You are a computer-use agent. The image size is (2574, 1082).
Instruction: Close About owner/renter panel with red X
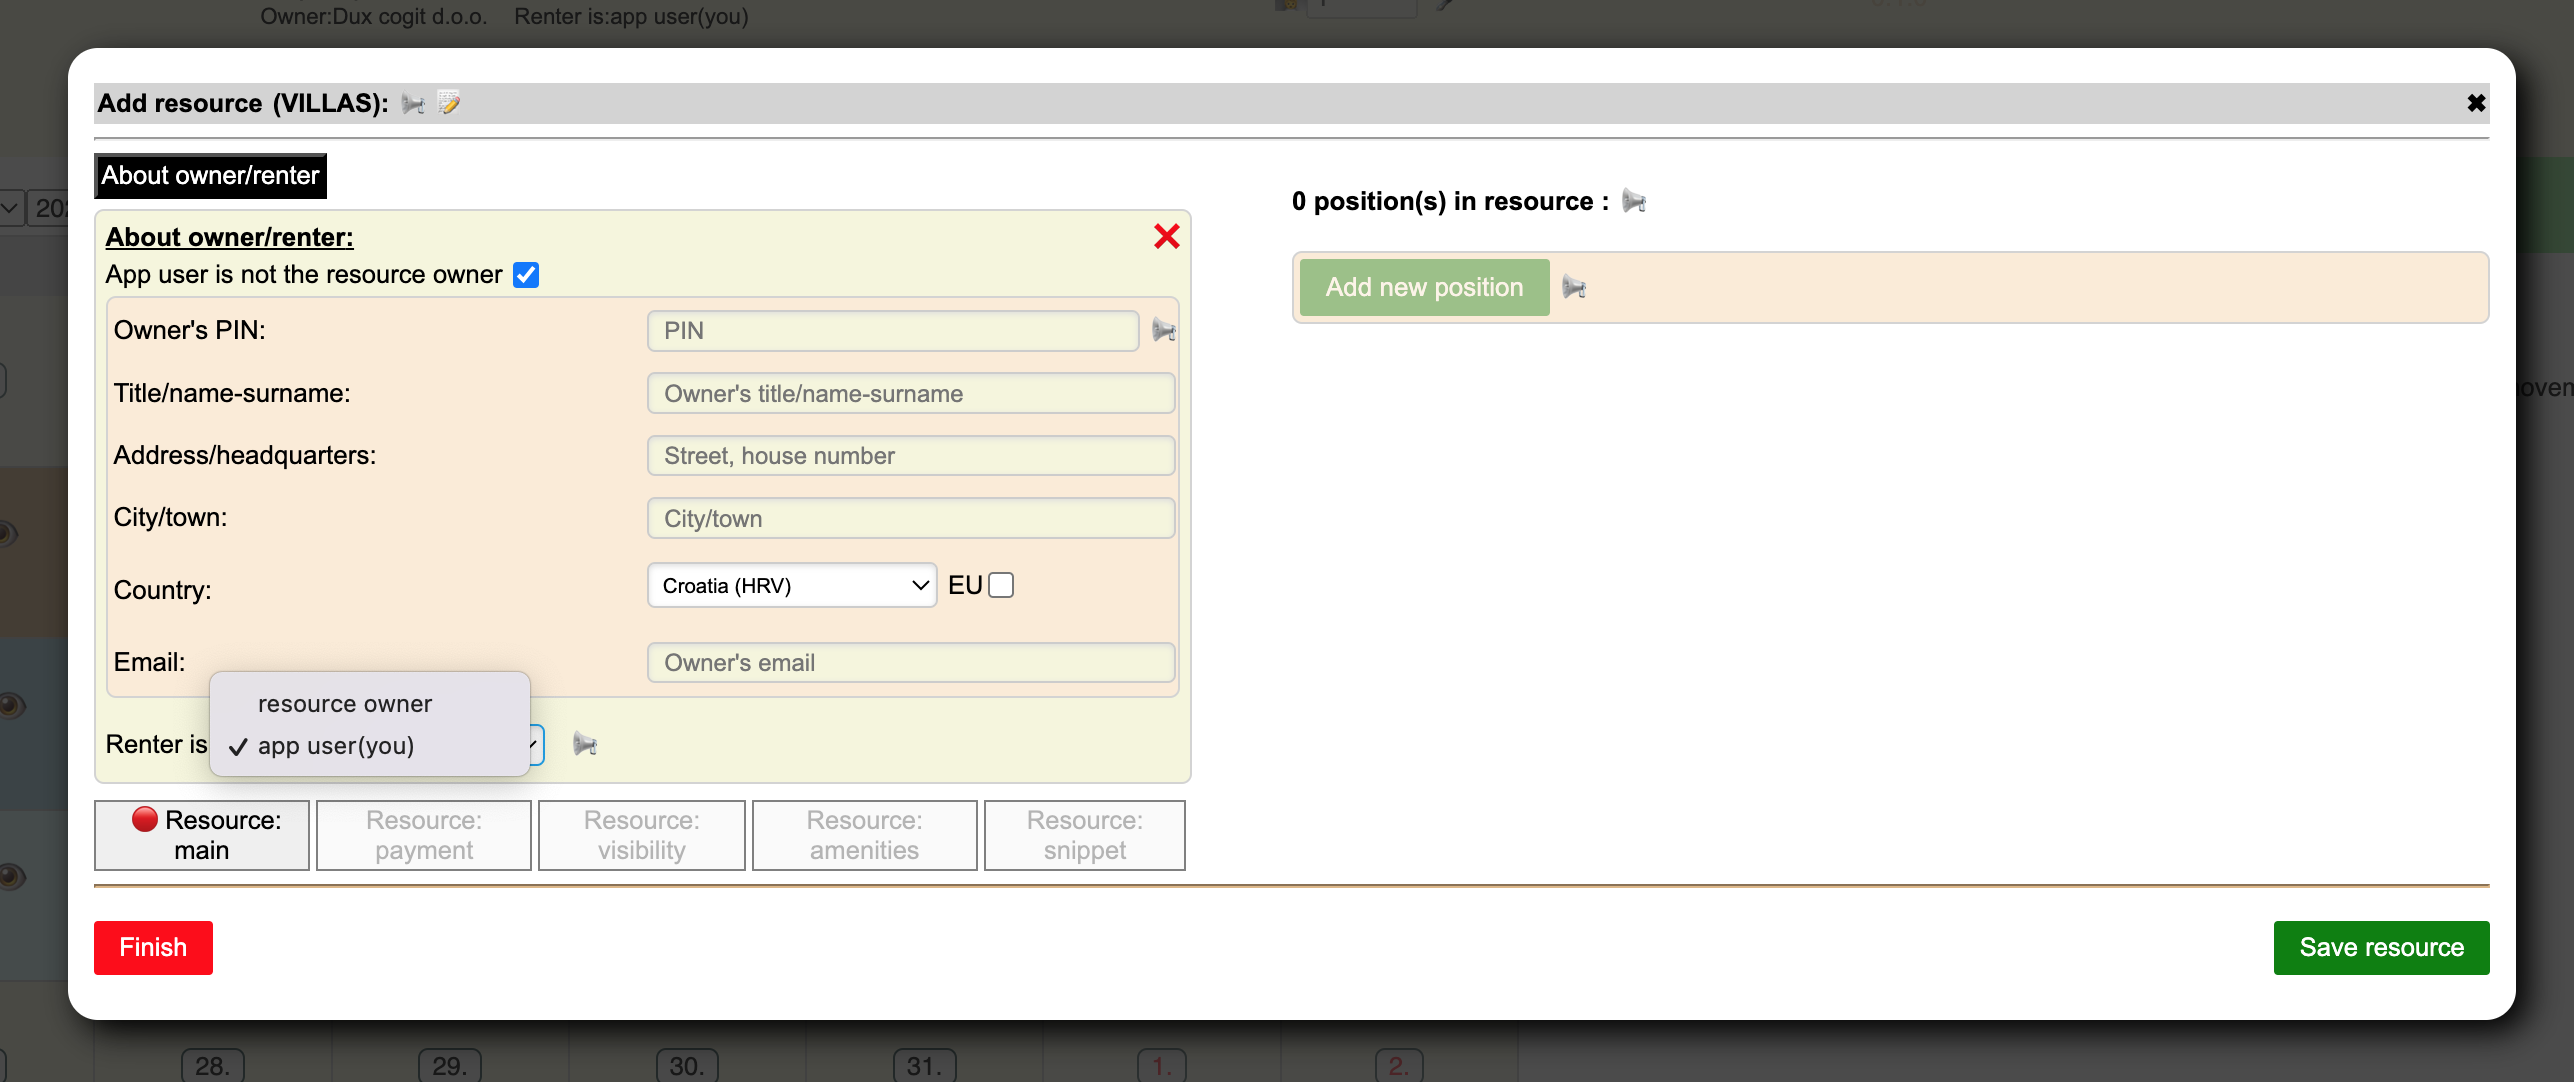(x=1166, y=237)
